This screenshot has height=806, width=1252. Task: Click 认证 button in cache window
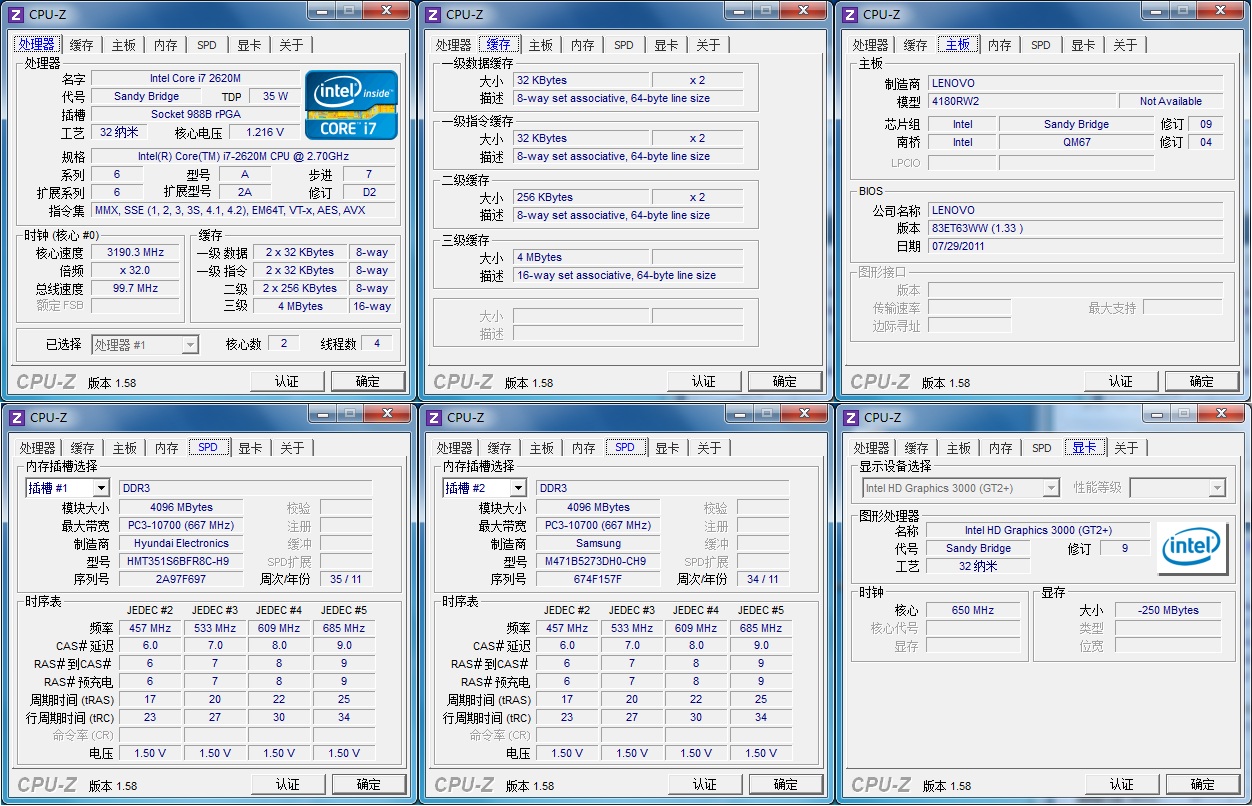pos(704,381)
